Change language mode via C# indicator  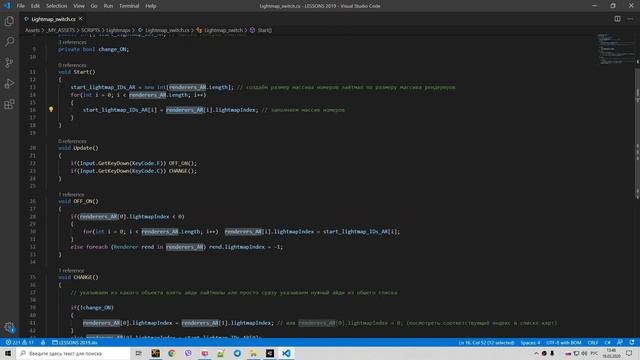(607, 342)
